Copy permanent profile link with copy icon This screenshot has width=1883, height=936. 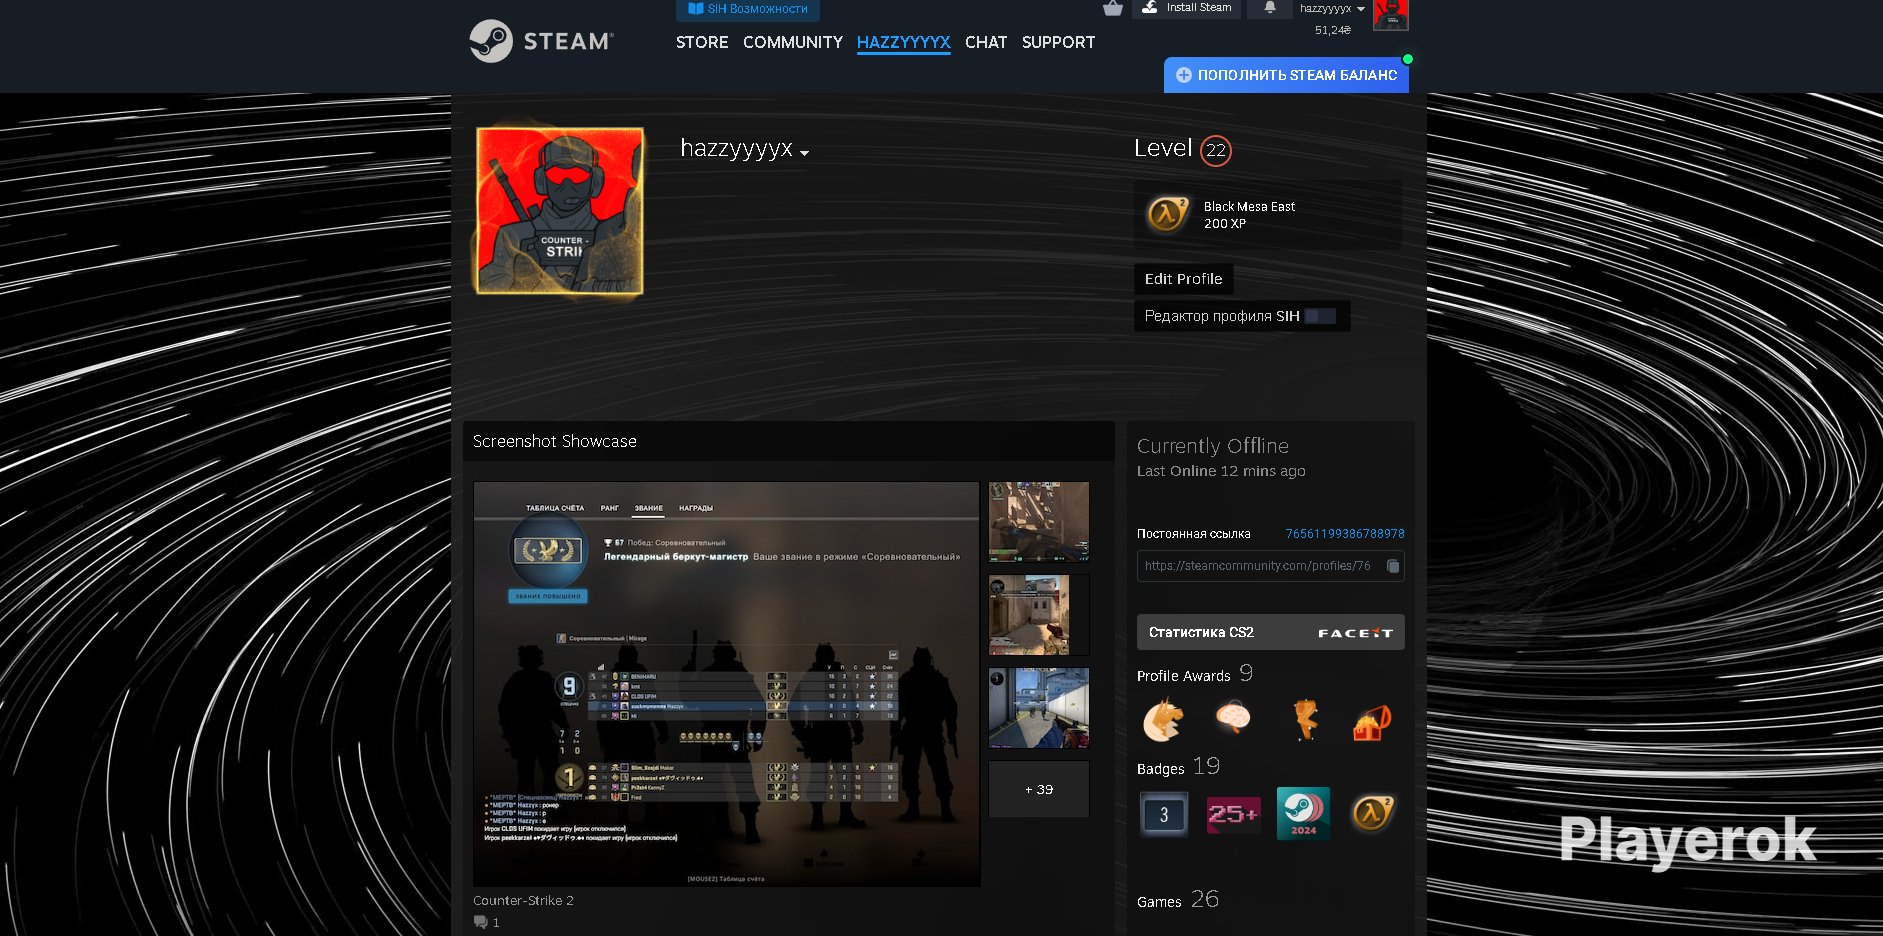coord(1393,566)
